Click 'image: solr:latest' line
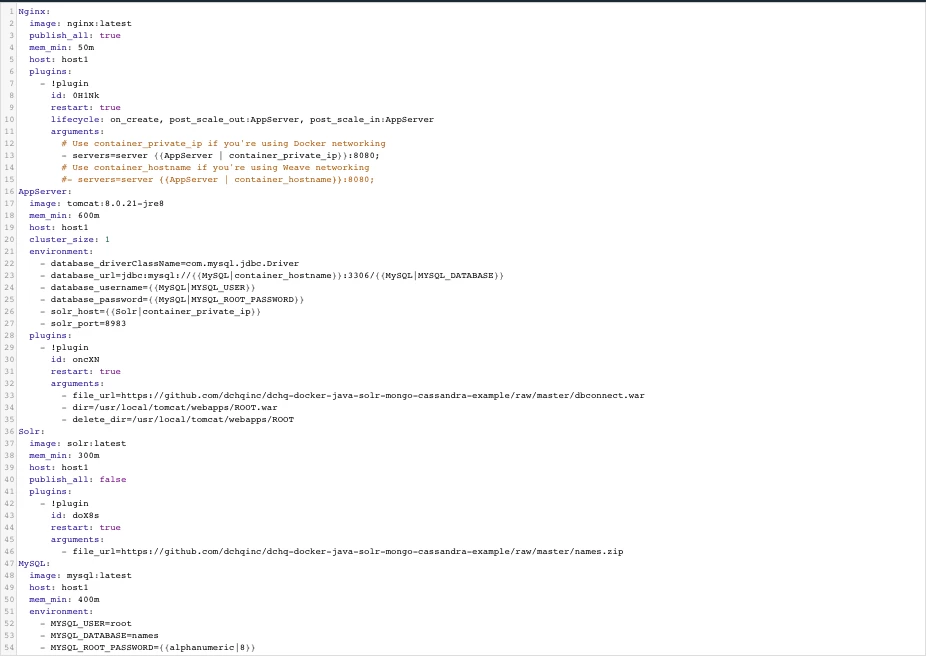The width and height of the screenshot is (926, 658). (x=78, y=444)
